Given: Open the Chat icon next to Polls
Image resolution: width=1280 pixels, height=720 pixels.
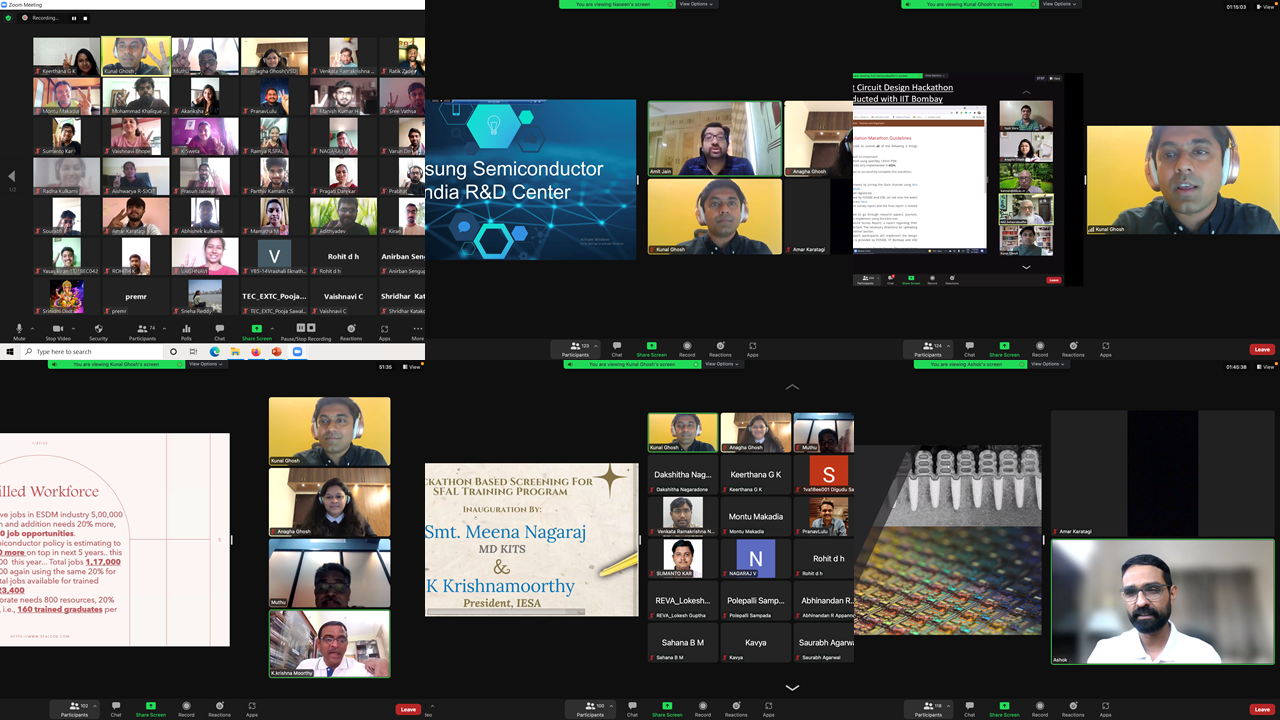Looking at the screenshot, I should pos(220,329).
